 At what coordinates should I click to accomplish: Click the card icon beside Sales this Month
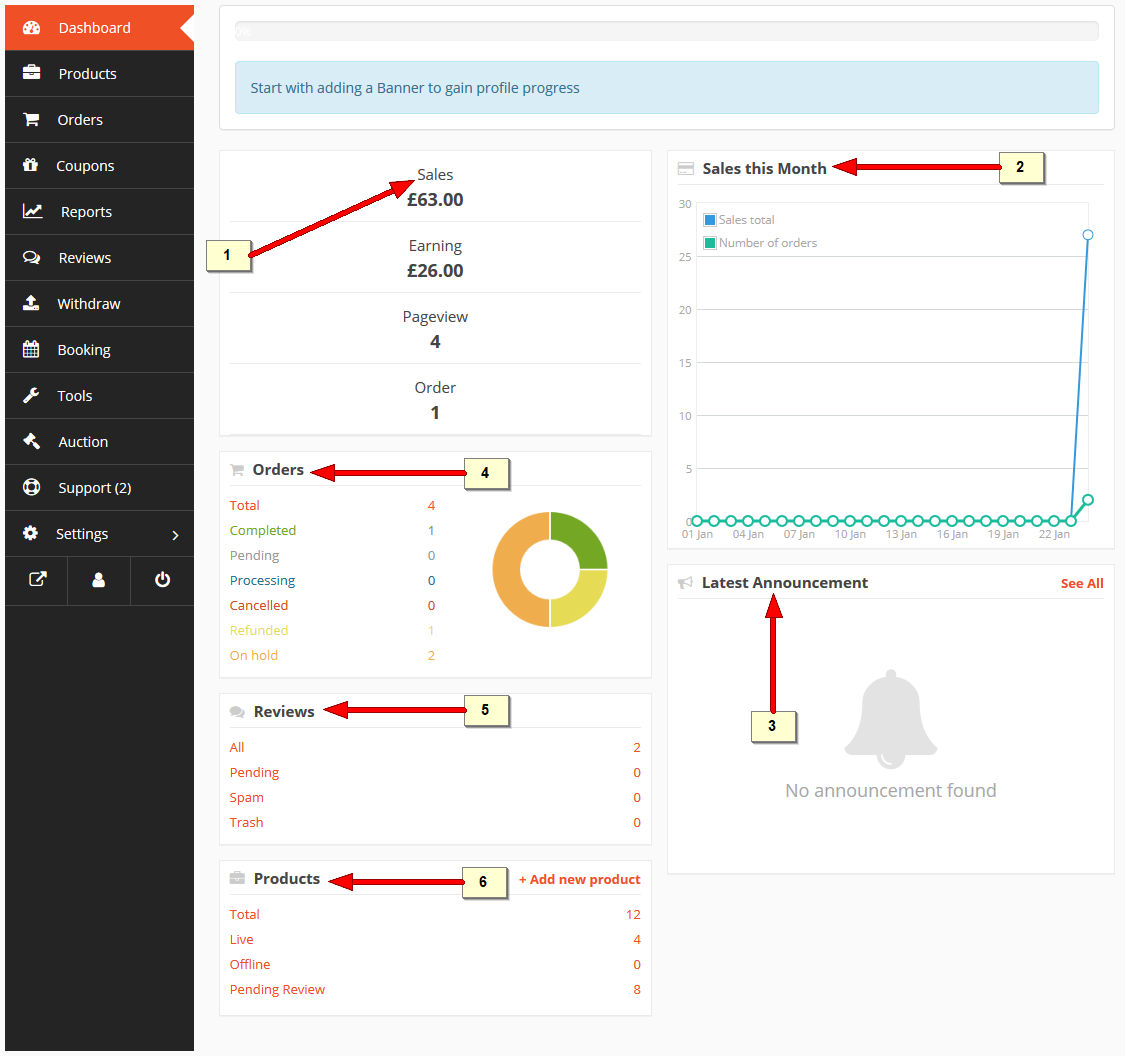tap(686, 169)
